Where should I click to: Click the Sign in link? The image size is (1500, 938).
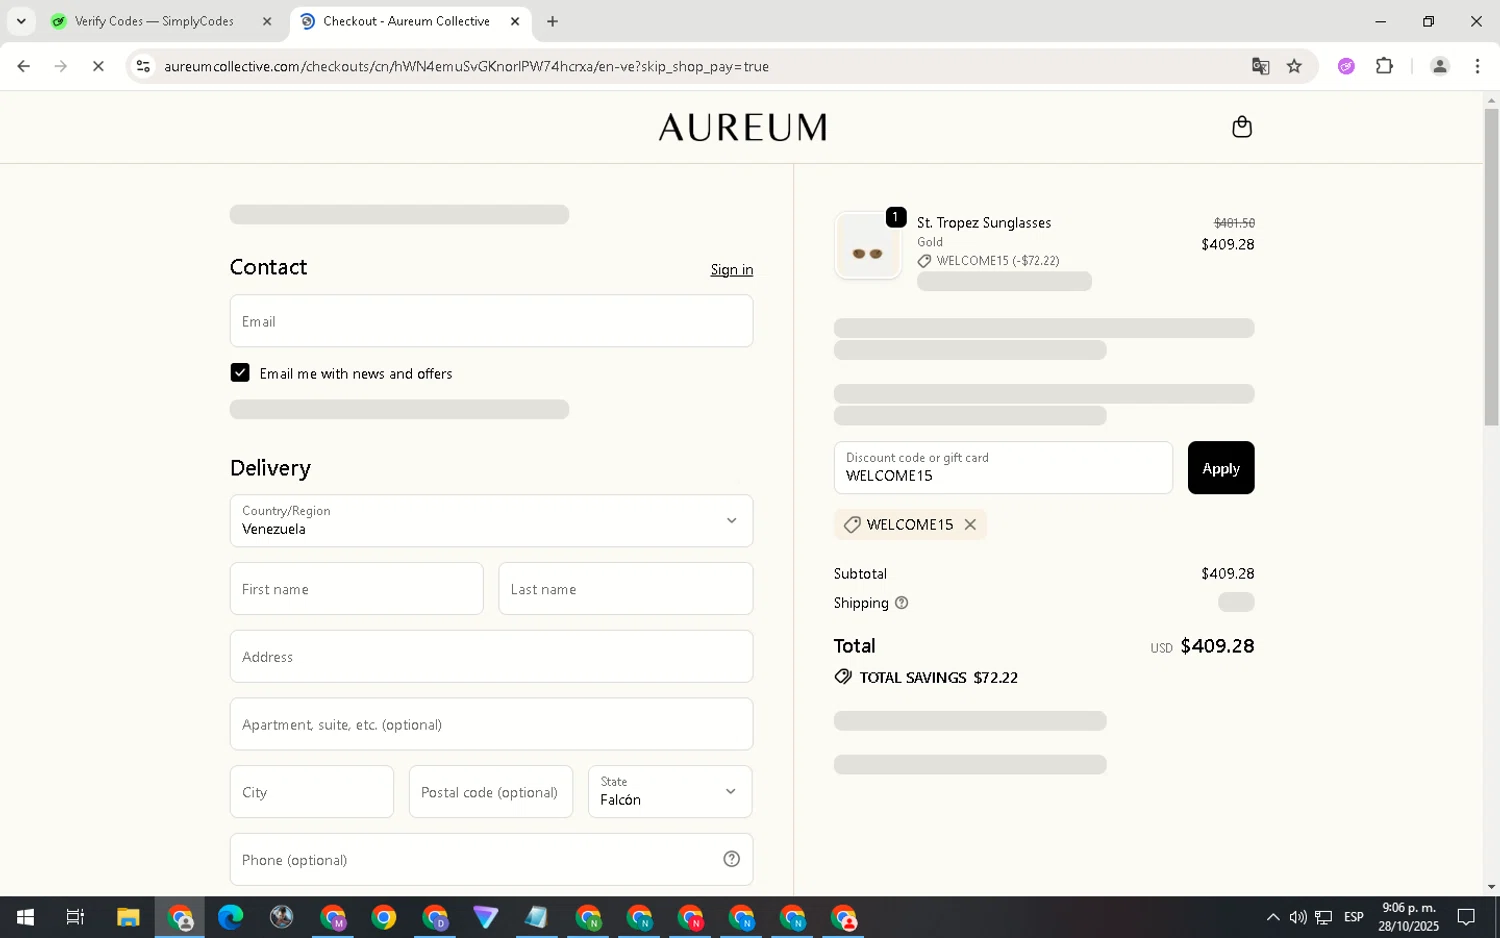tap(732, 270)
